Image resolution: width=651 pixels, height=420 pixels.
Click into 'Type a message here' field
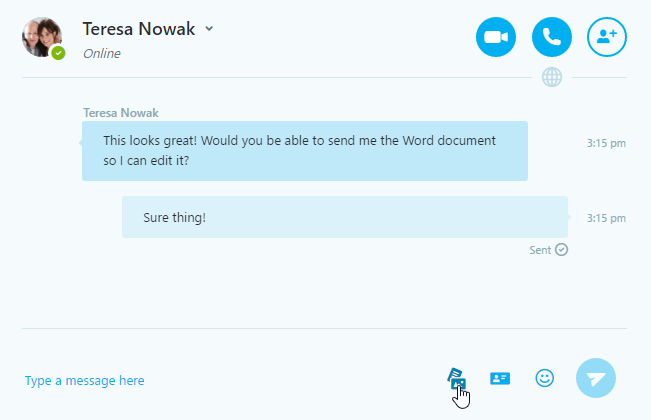point(85,381)
